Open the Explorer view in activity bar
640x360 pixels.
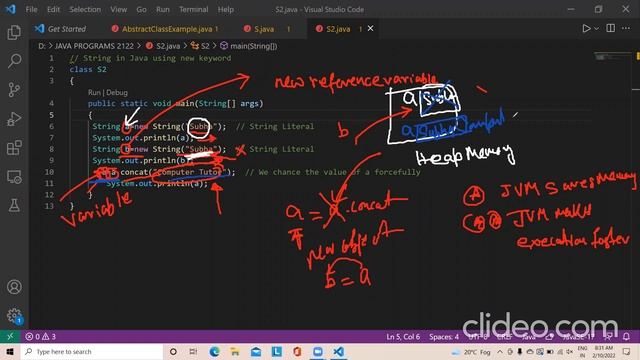14,32
